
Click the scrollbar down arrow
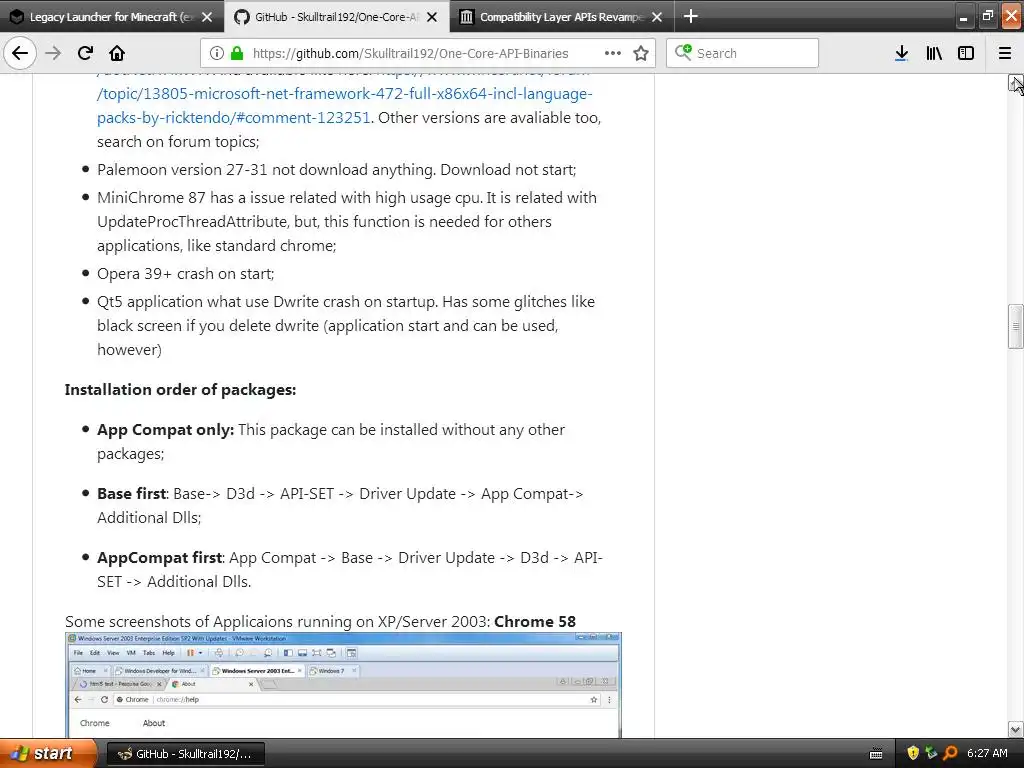point(1015,729)
